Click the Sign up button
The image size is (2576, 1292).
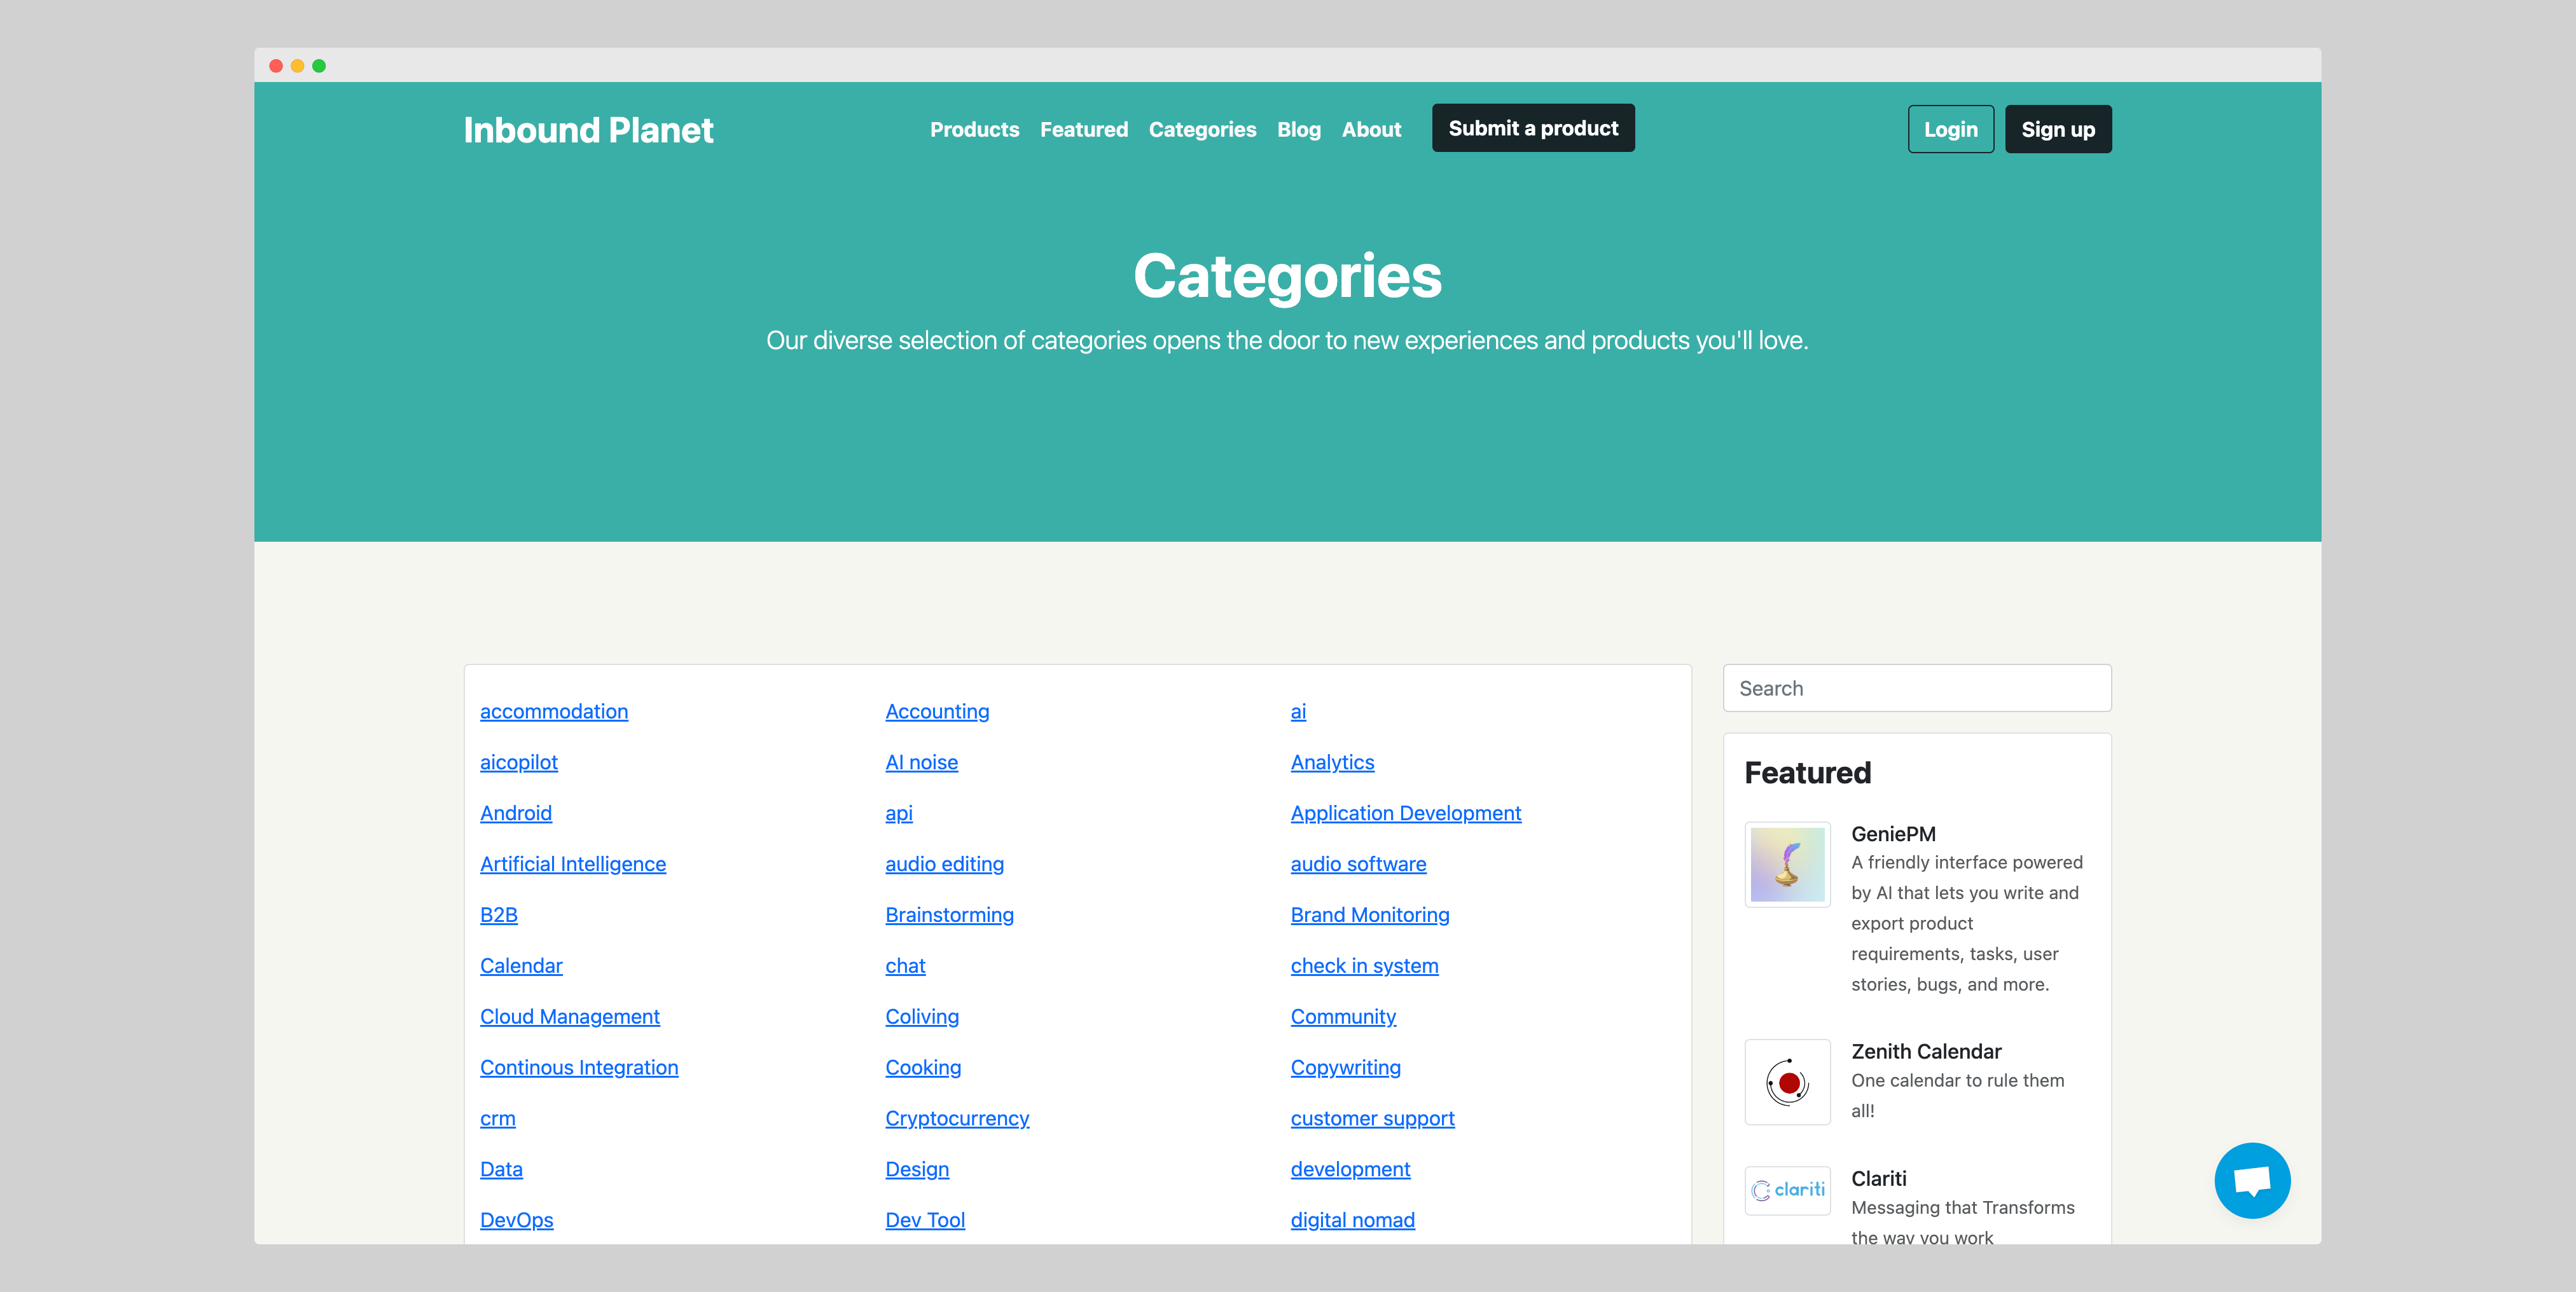coord(2057,130)
